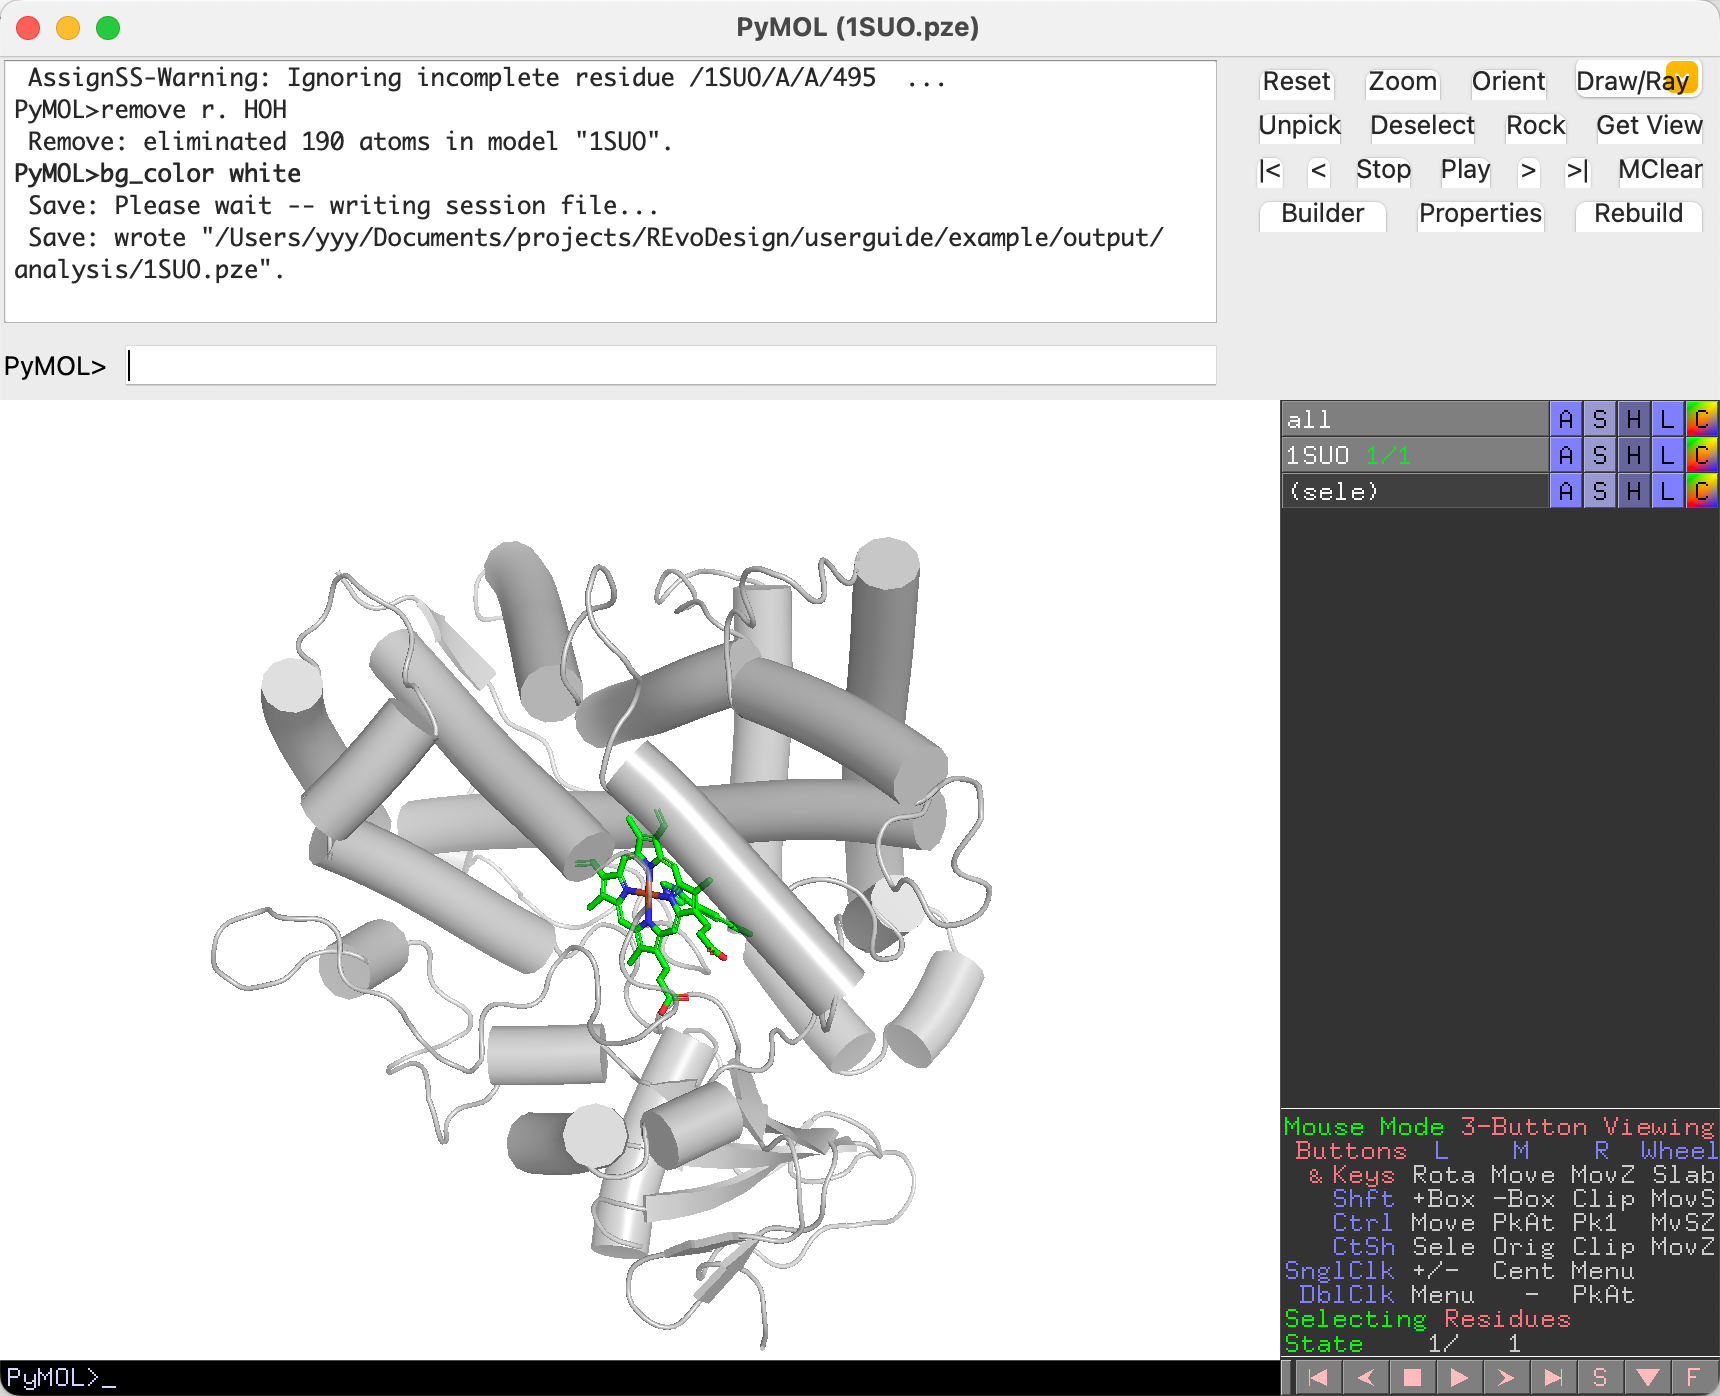Click the Orient button

(x=1508, y=82)
